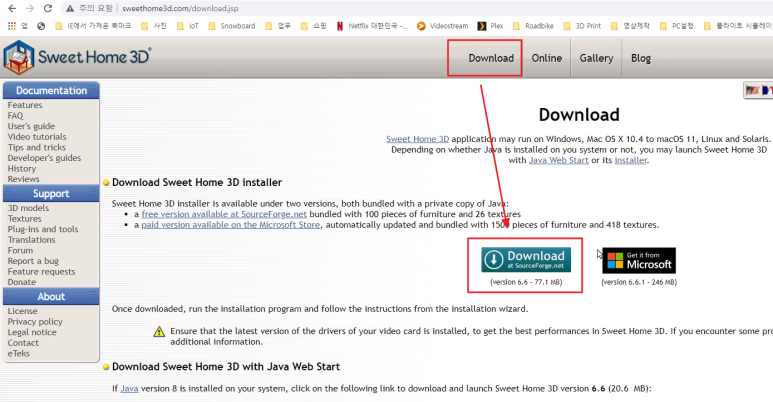Follow the Java link in Web Start section
Image resolution: width=773 pixels, height=402 pixels.
[x=129, y=389]
